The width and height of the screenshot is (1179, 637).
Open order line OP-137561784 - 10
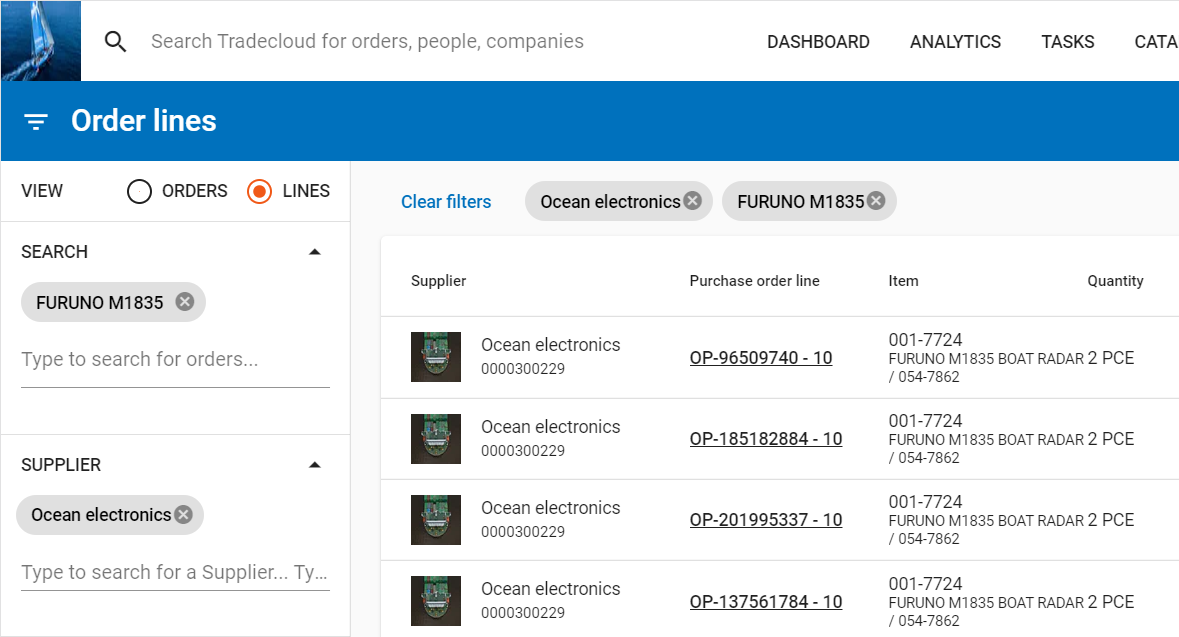coord(765,602)
